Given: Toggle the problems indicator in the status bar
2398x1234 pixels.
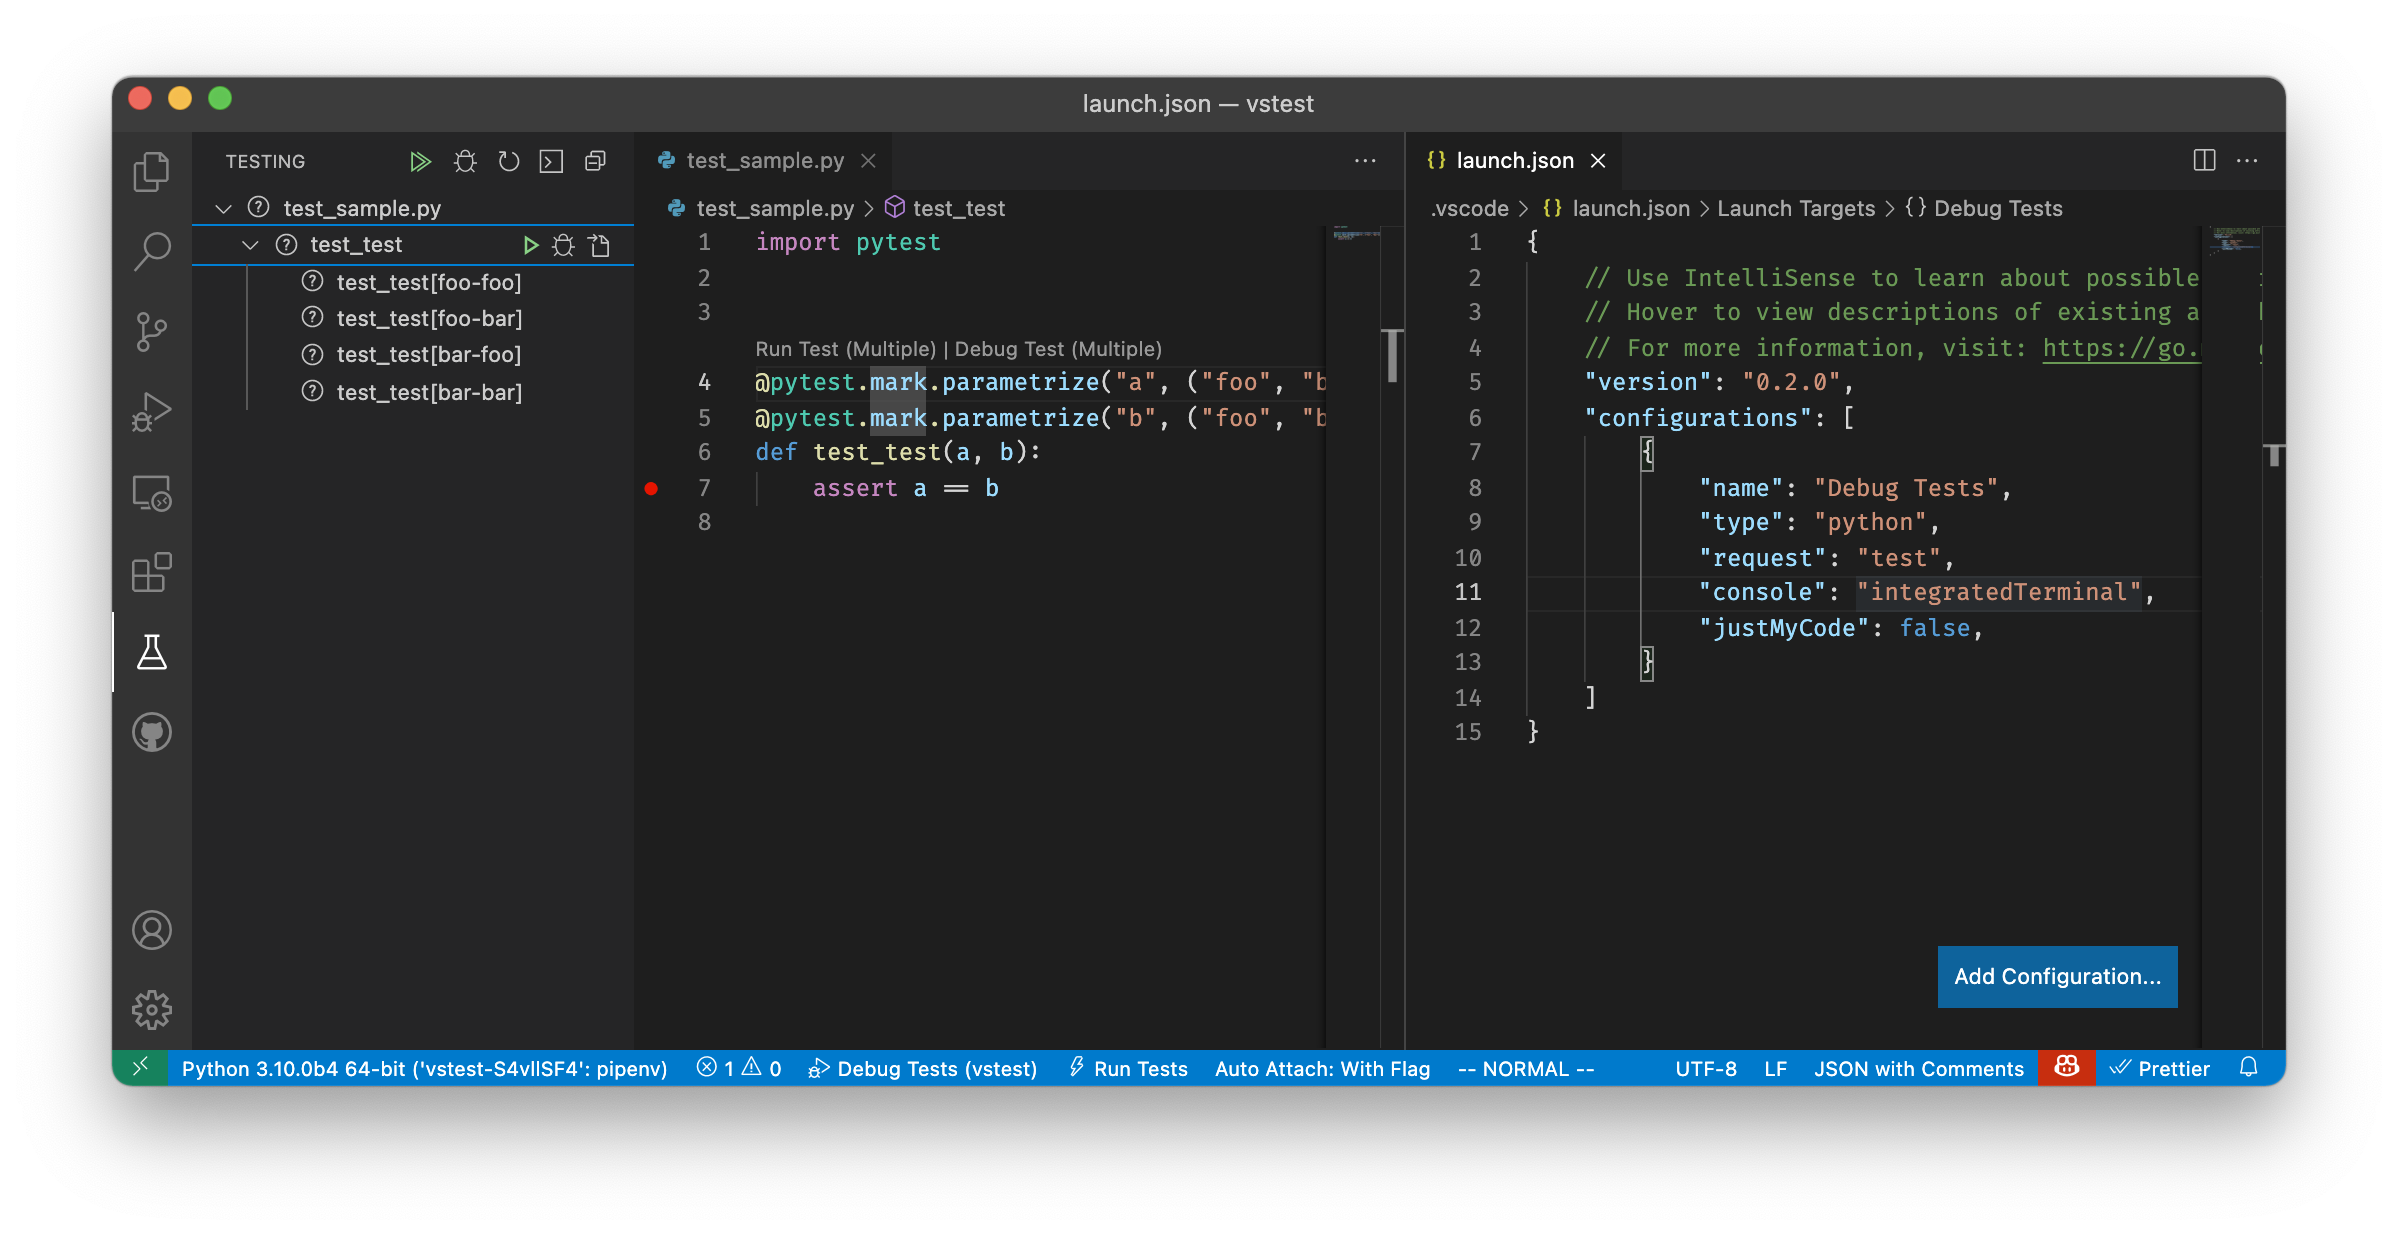Looking at the screenshot, I should pyautogui.click(x=739, y=1068).
